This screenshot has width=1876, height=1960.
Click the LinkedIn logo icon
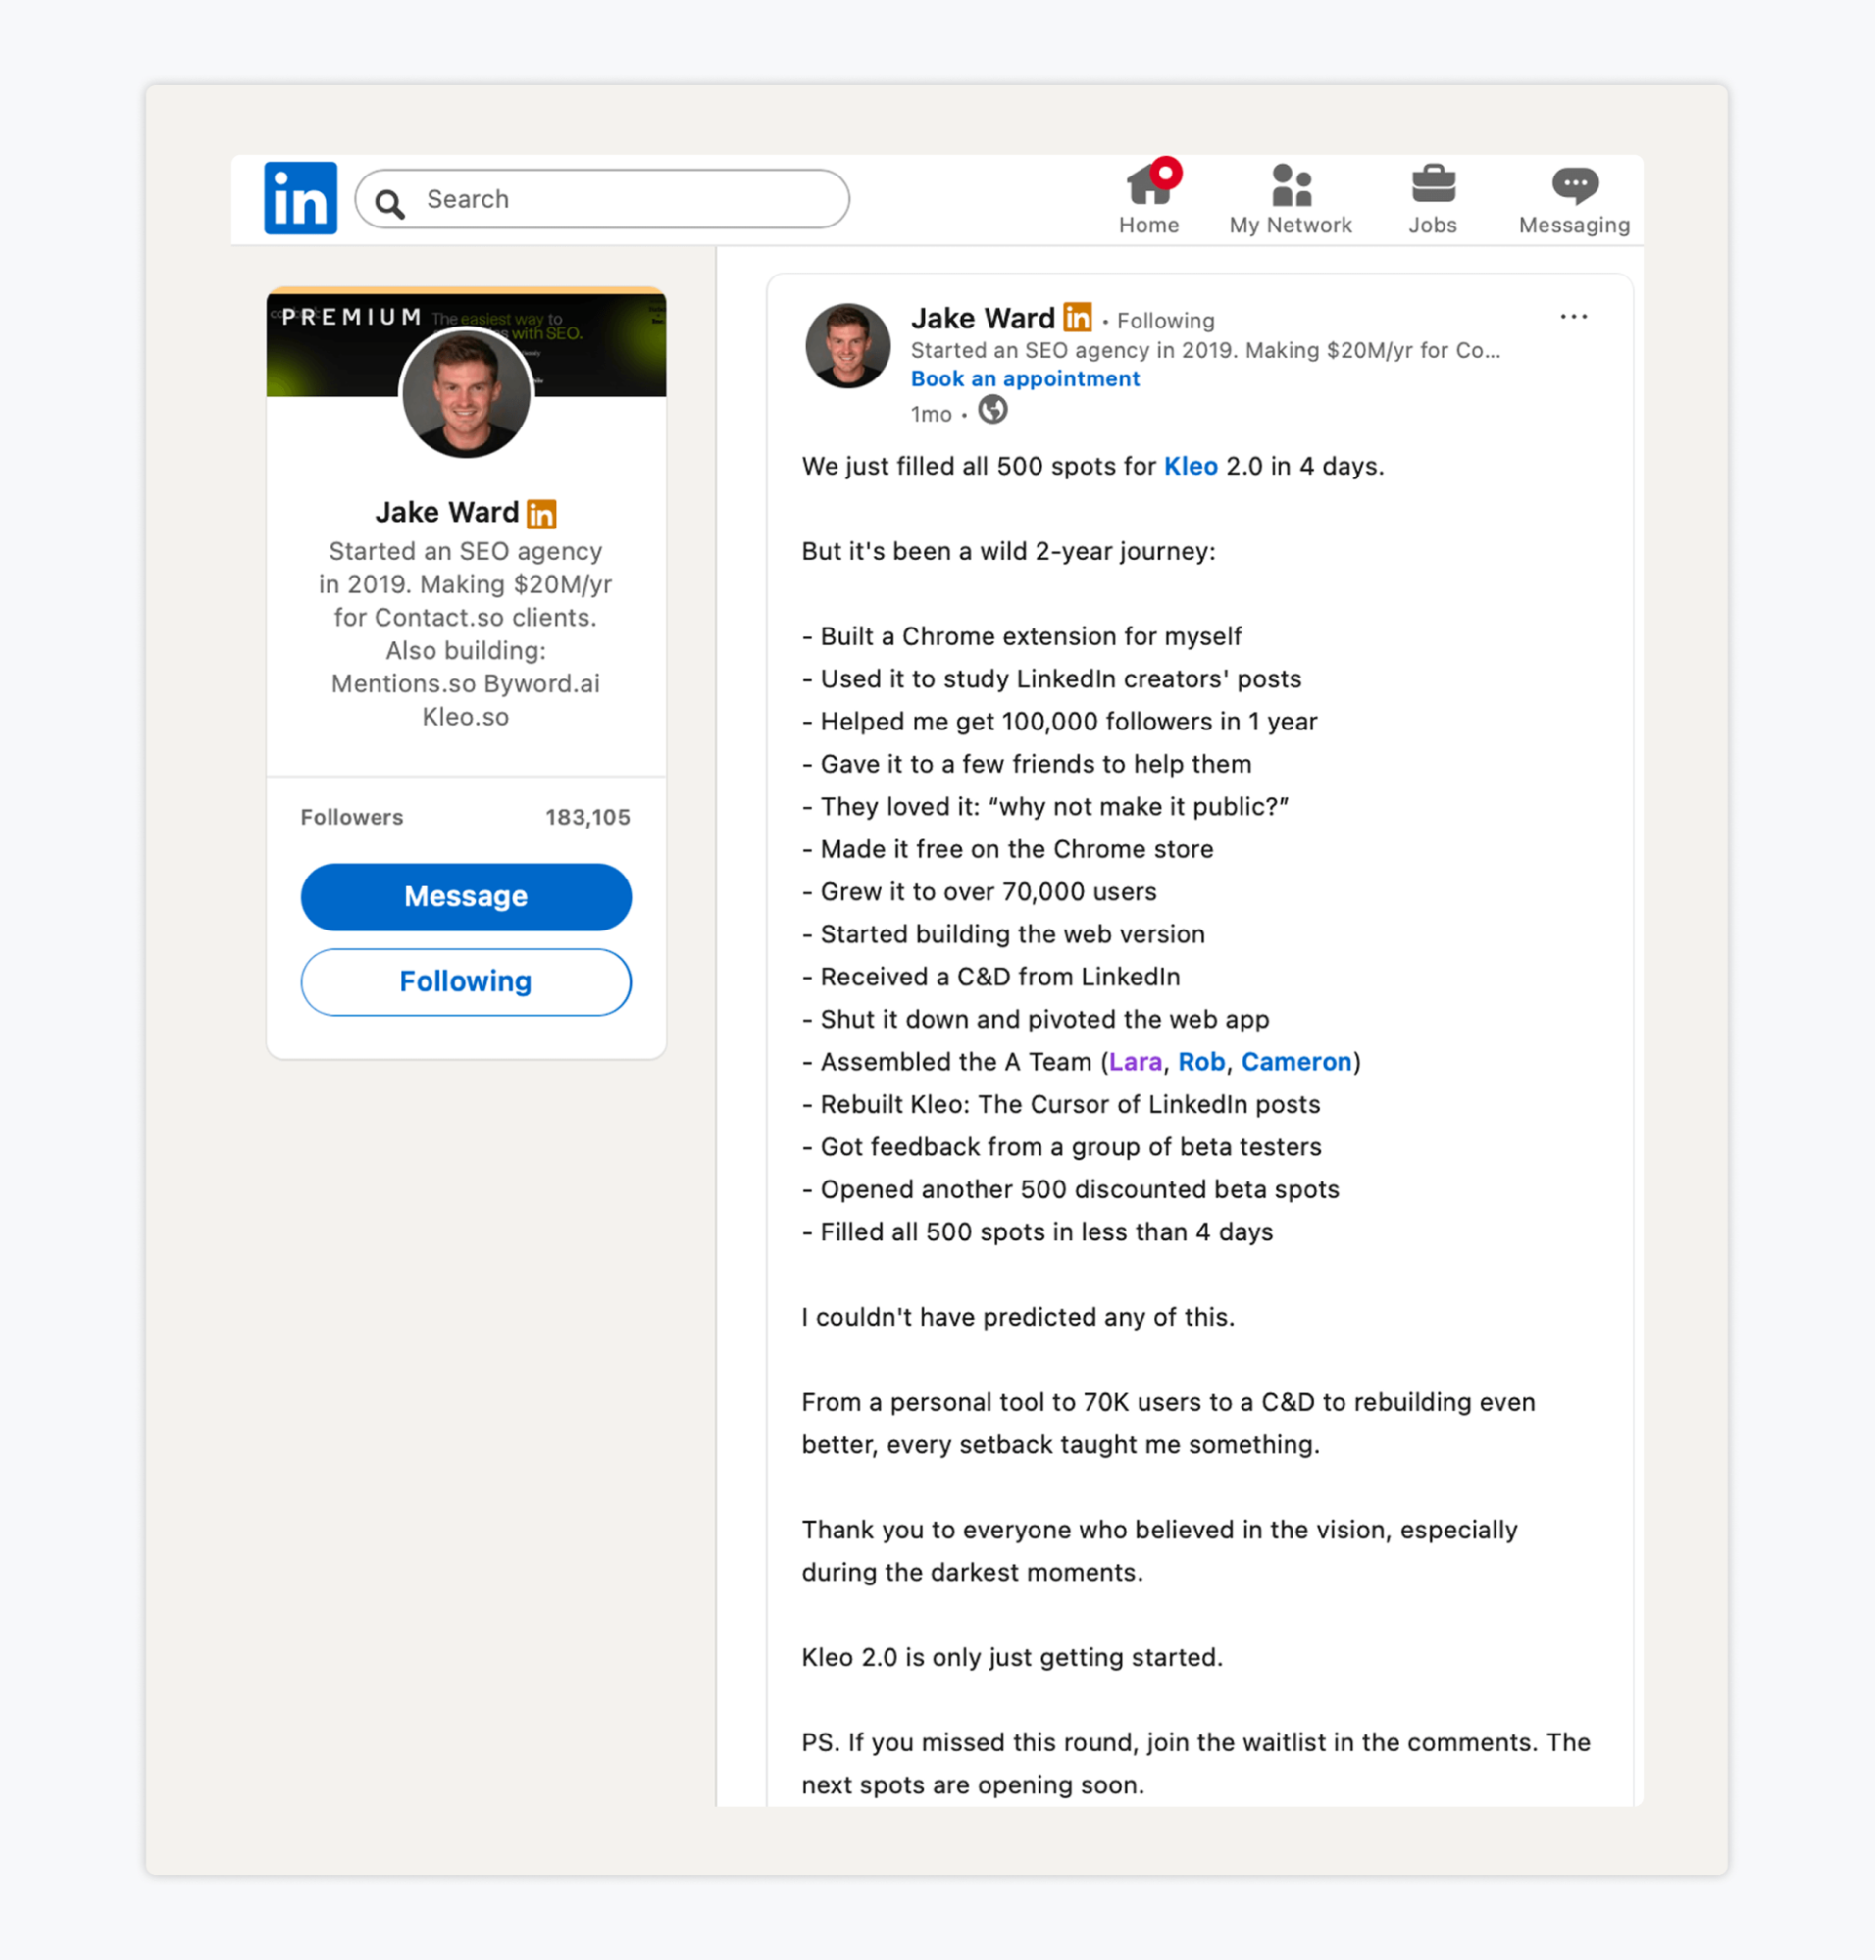pyautogui.click(x=300, y=198)
